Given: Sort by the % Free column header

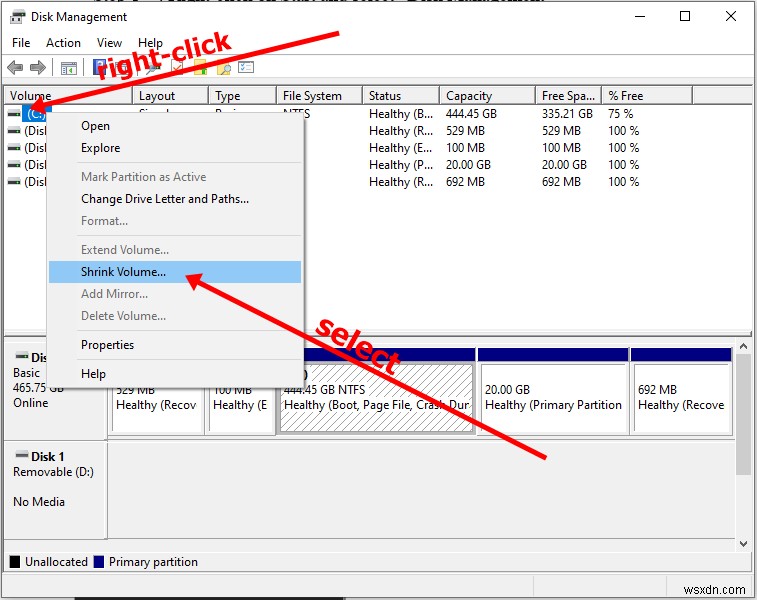Looking at the screenshot, I should 647,96.
